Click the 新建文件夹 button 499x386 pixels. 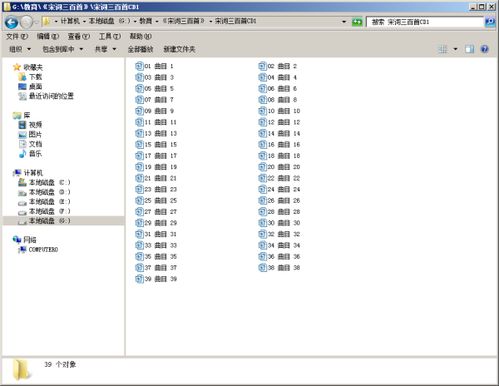coord(179,49)
